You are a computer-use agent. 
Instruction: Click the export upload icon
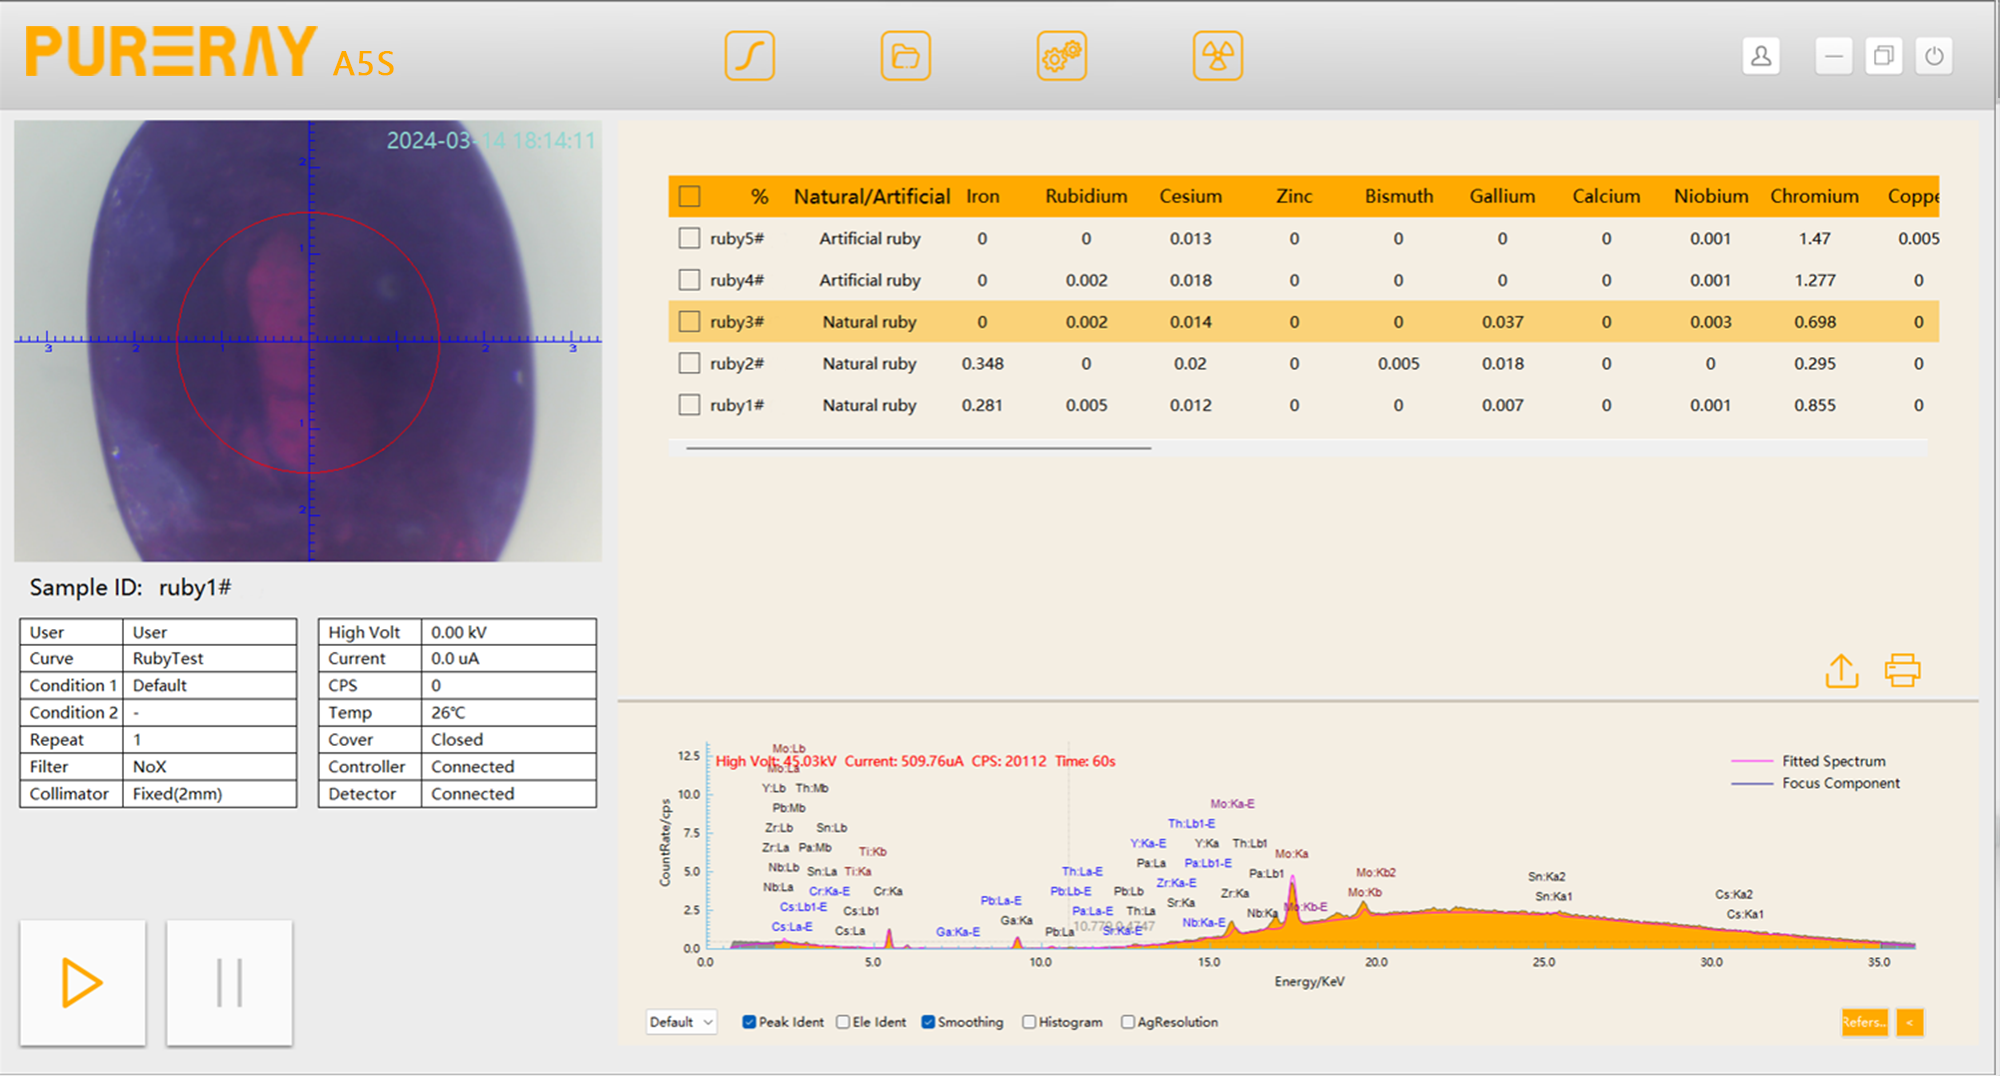(x=1841, y=671)
